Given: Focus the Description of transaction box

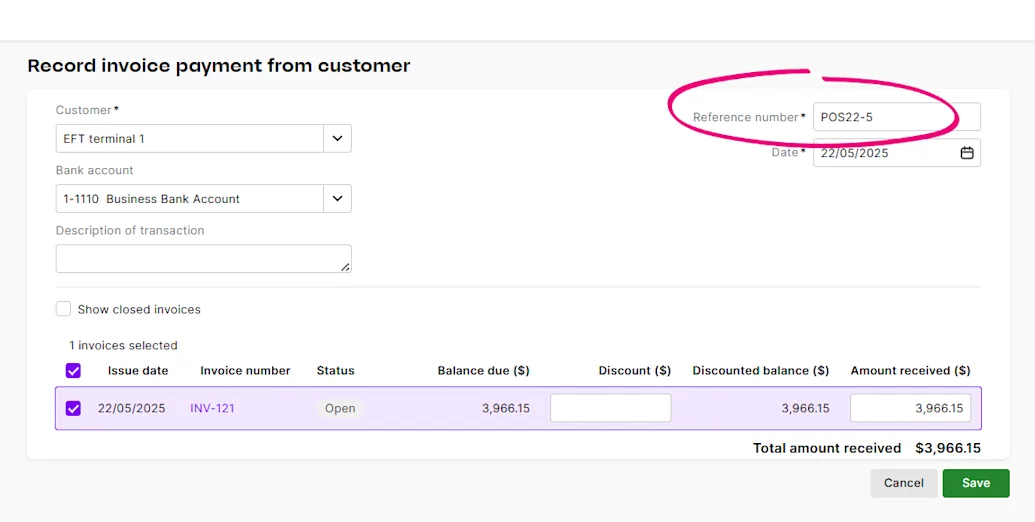Looking at the screenshot, I should [x=203, y=259].
